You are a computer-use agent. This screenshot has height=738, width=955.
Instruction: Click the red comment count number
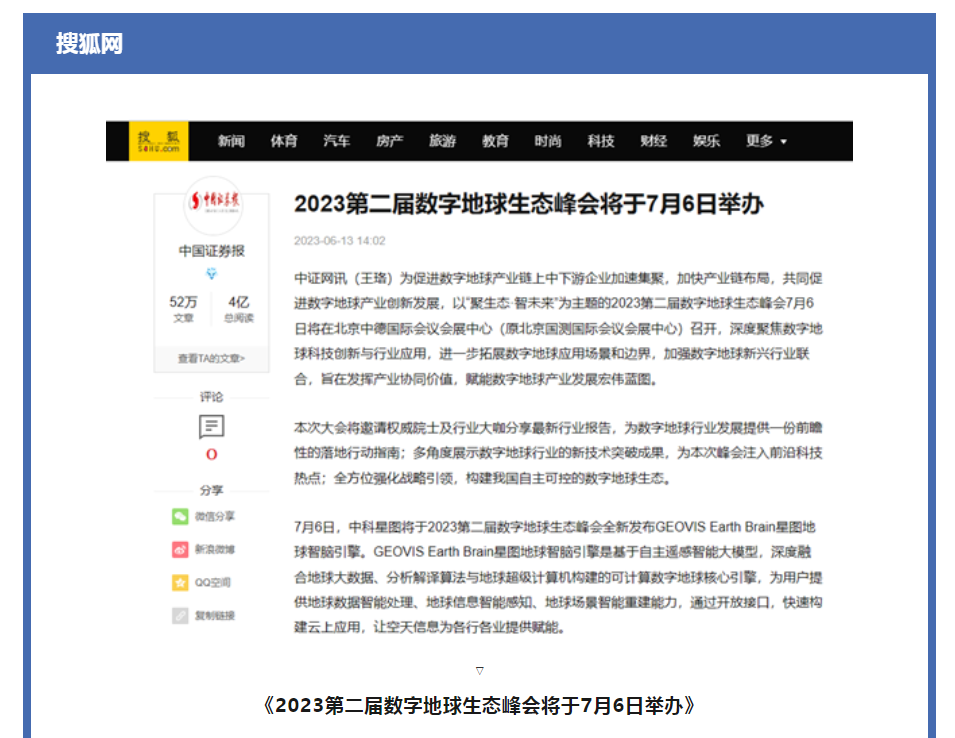point(211,454)
